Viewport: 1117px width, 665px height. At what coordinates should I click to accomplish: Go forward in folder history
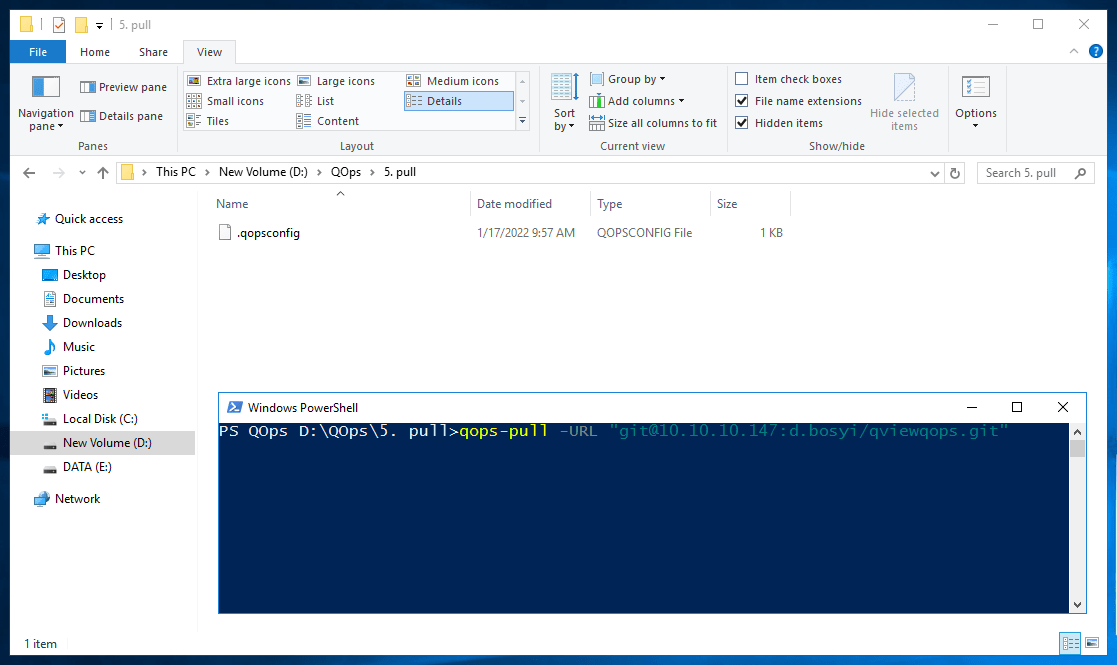click(x=59, y=173)
